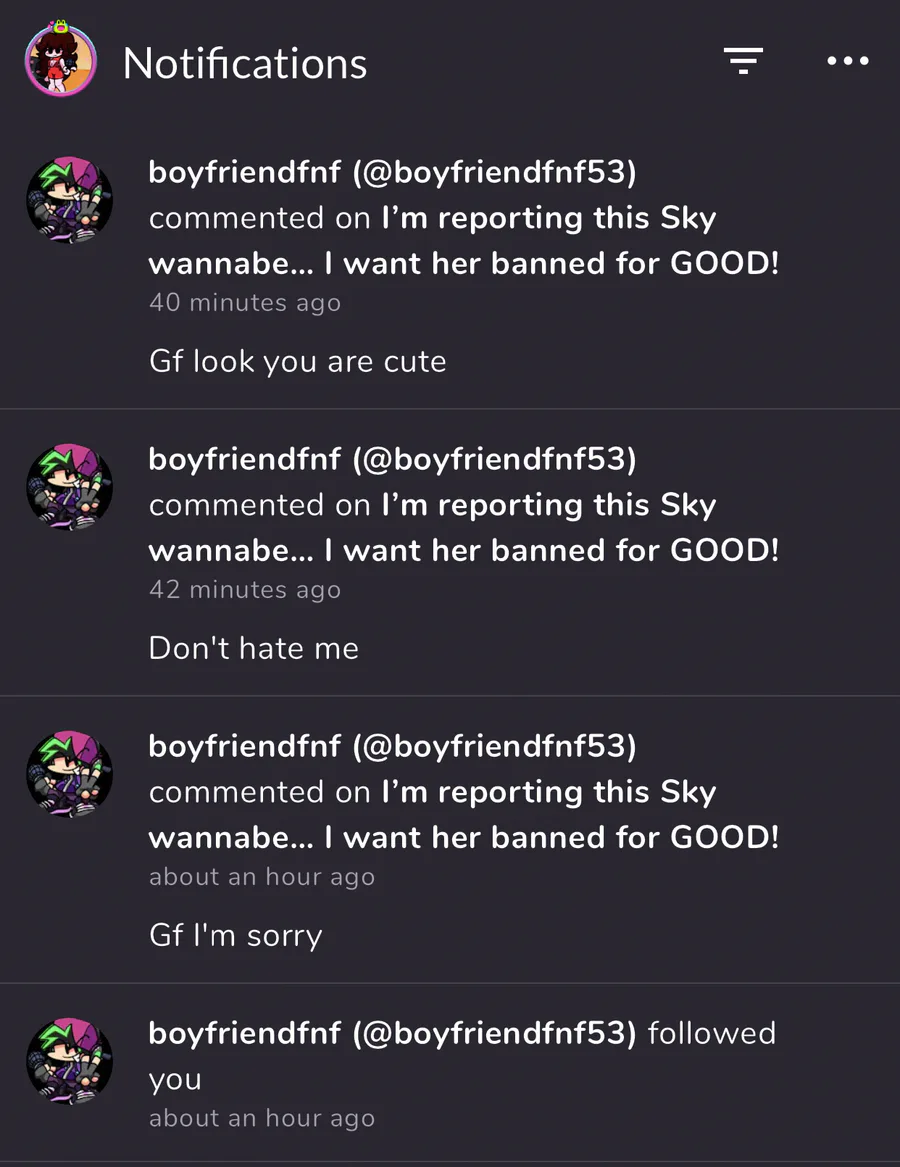Tap your profile avatar in the header
This screenshot has height=1167, width=900.
point(60,60)
